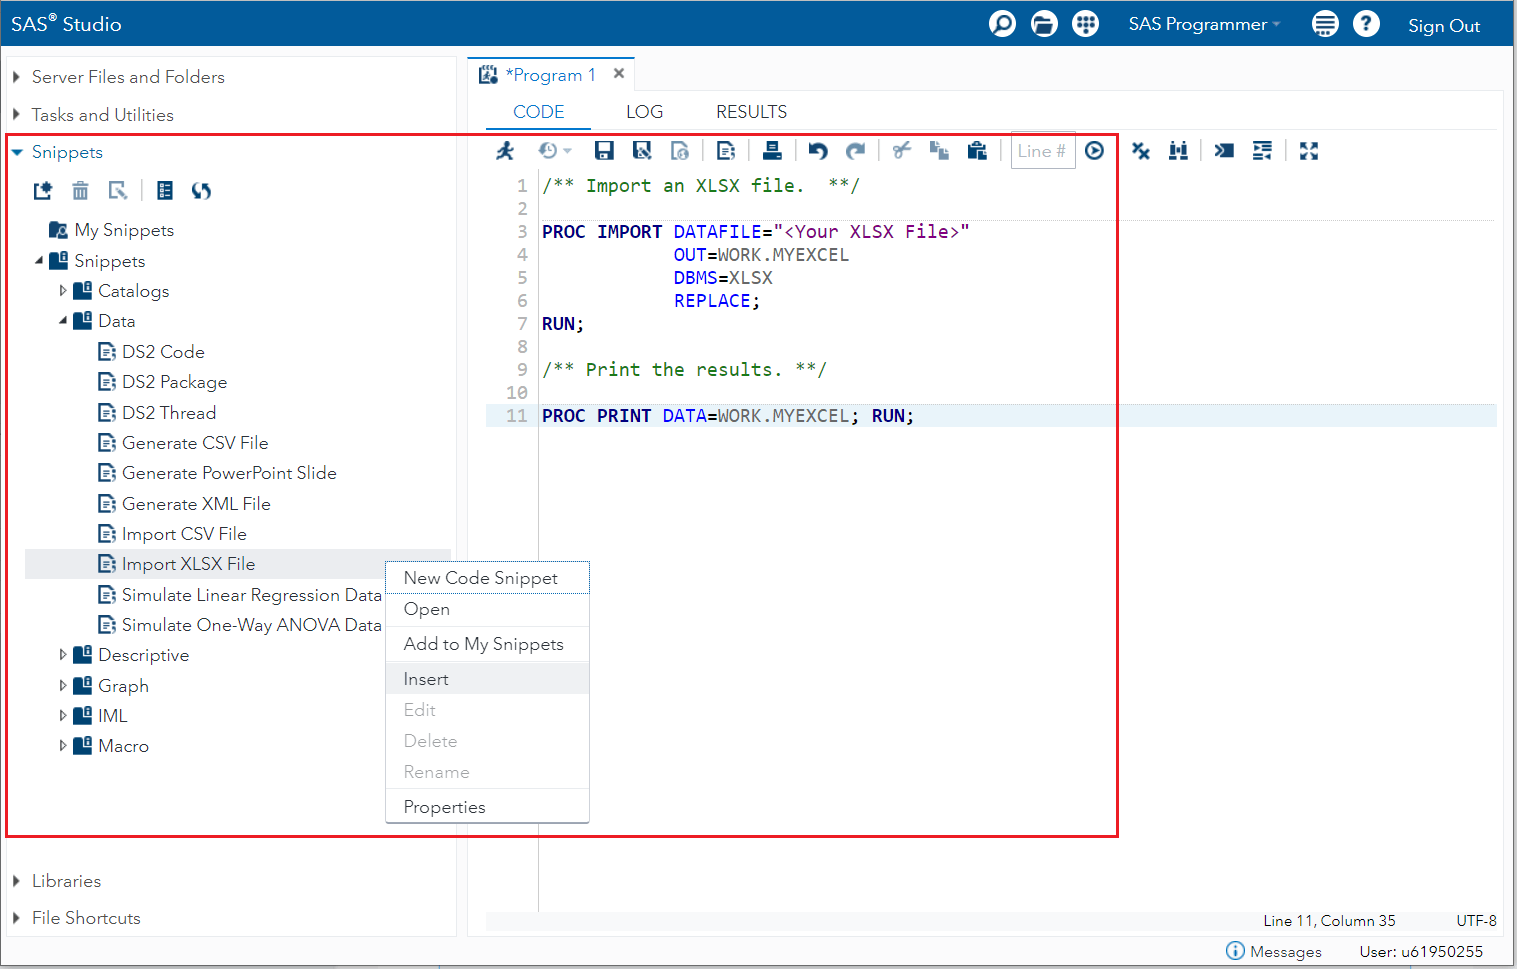Print the code using the printer icon
The image size is (1517, 969).
(x=772, y=151)
